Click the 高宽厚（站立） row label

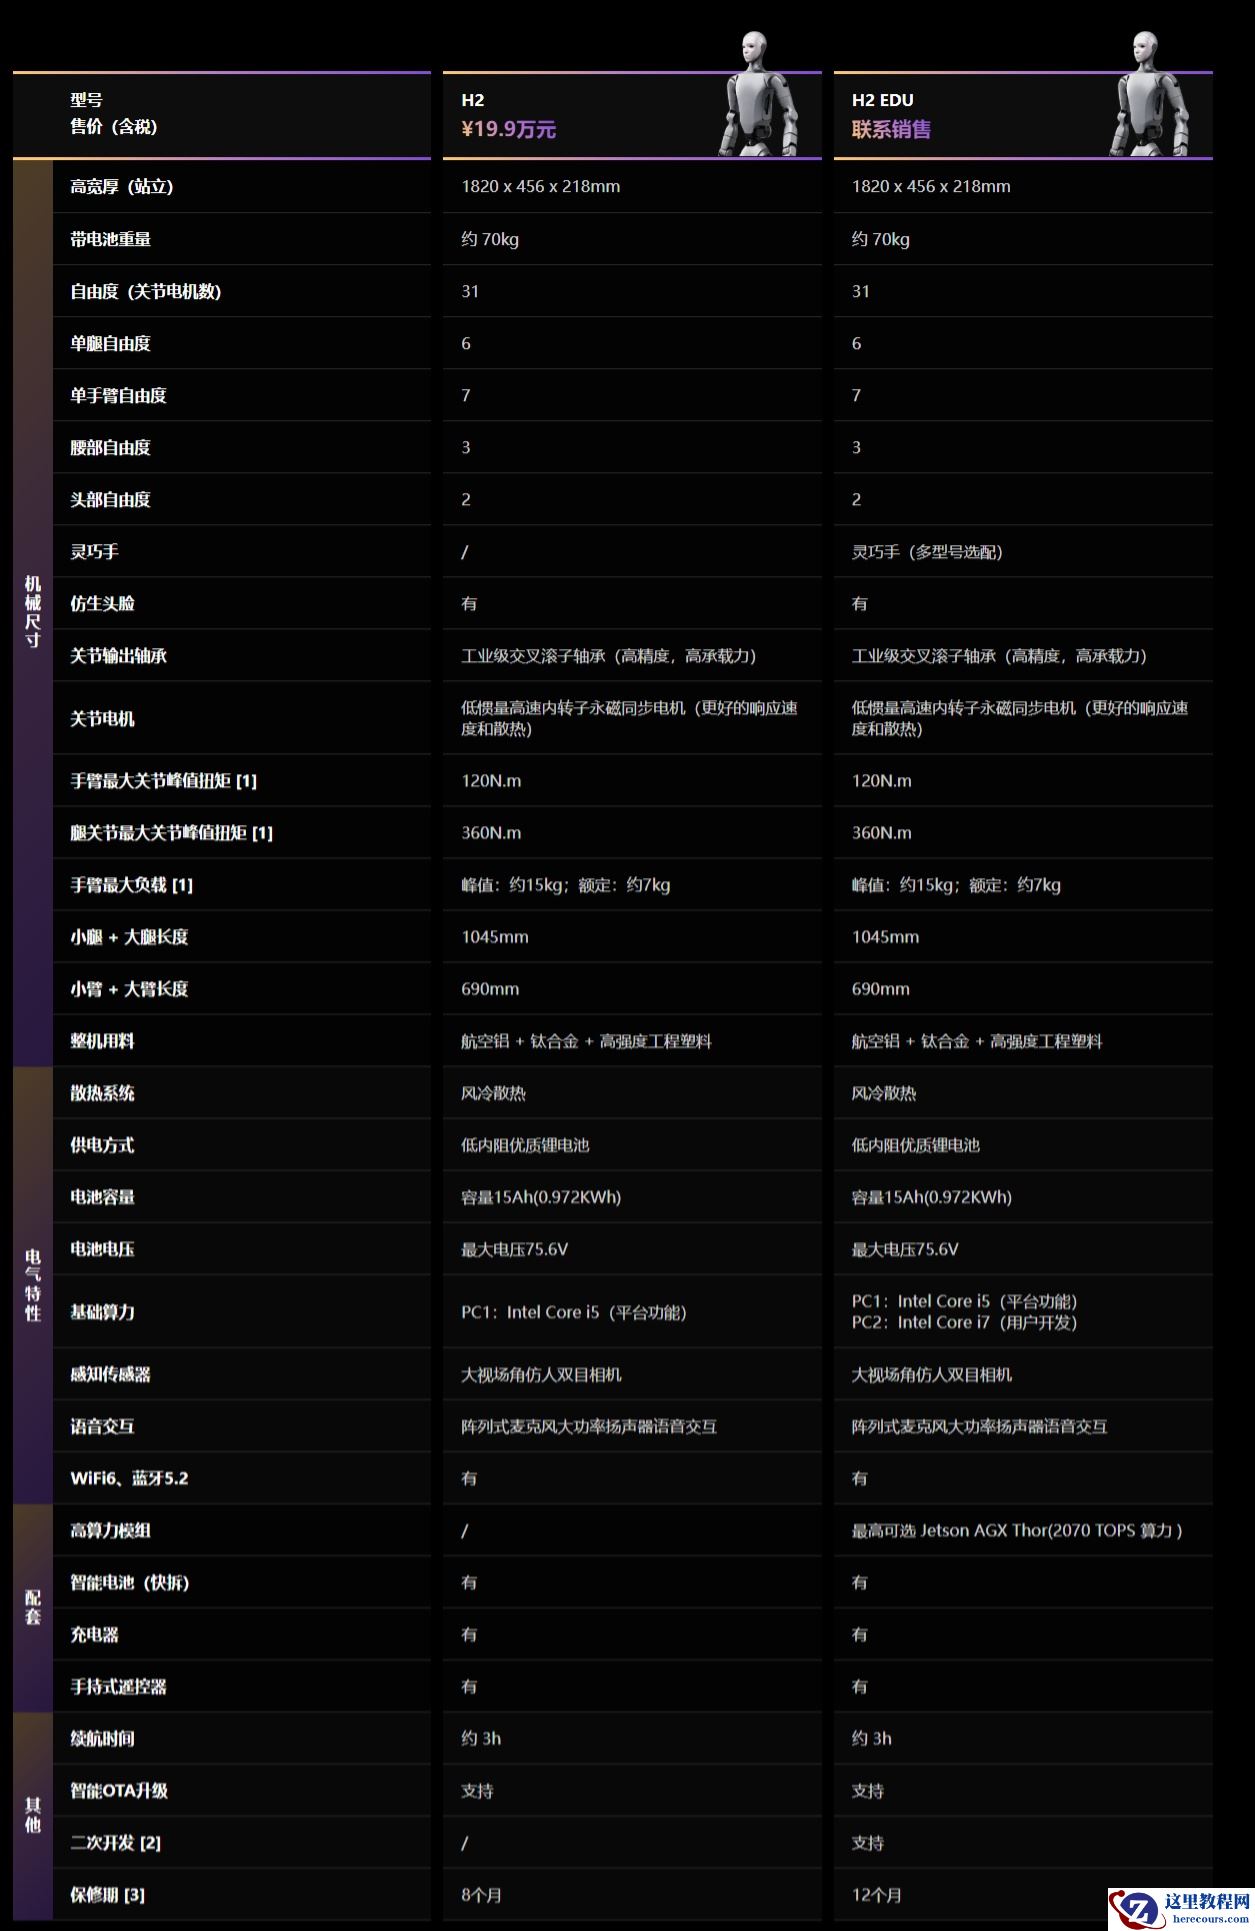tap(122, 187)
